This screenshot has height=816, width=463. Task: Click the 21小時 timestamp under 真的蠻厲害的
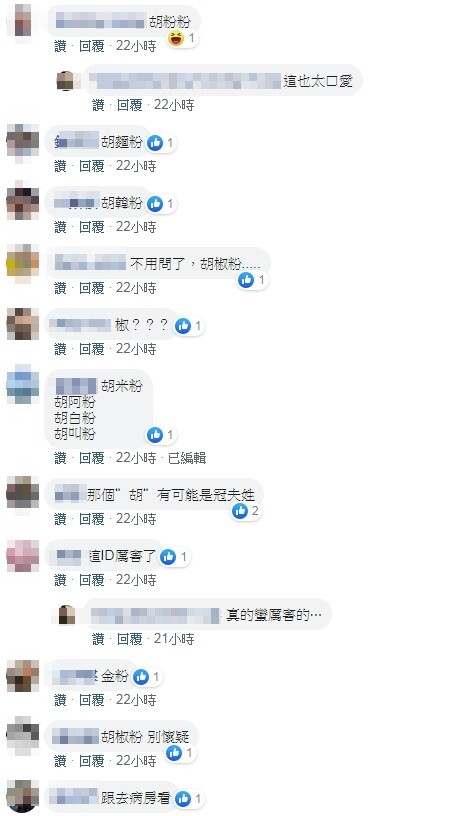pyautogui.click(x=174, y=639)
